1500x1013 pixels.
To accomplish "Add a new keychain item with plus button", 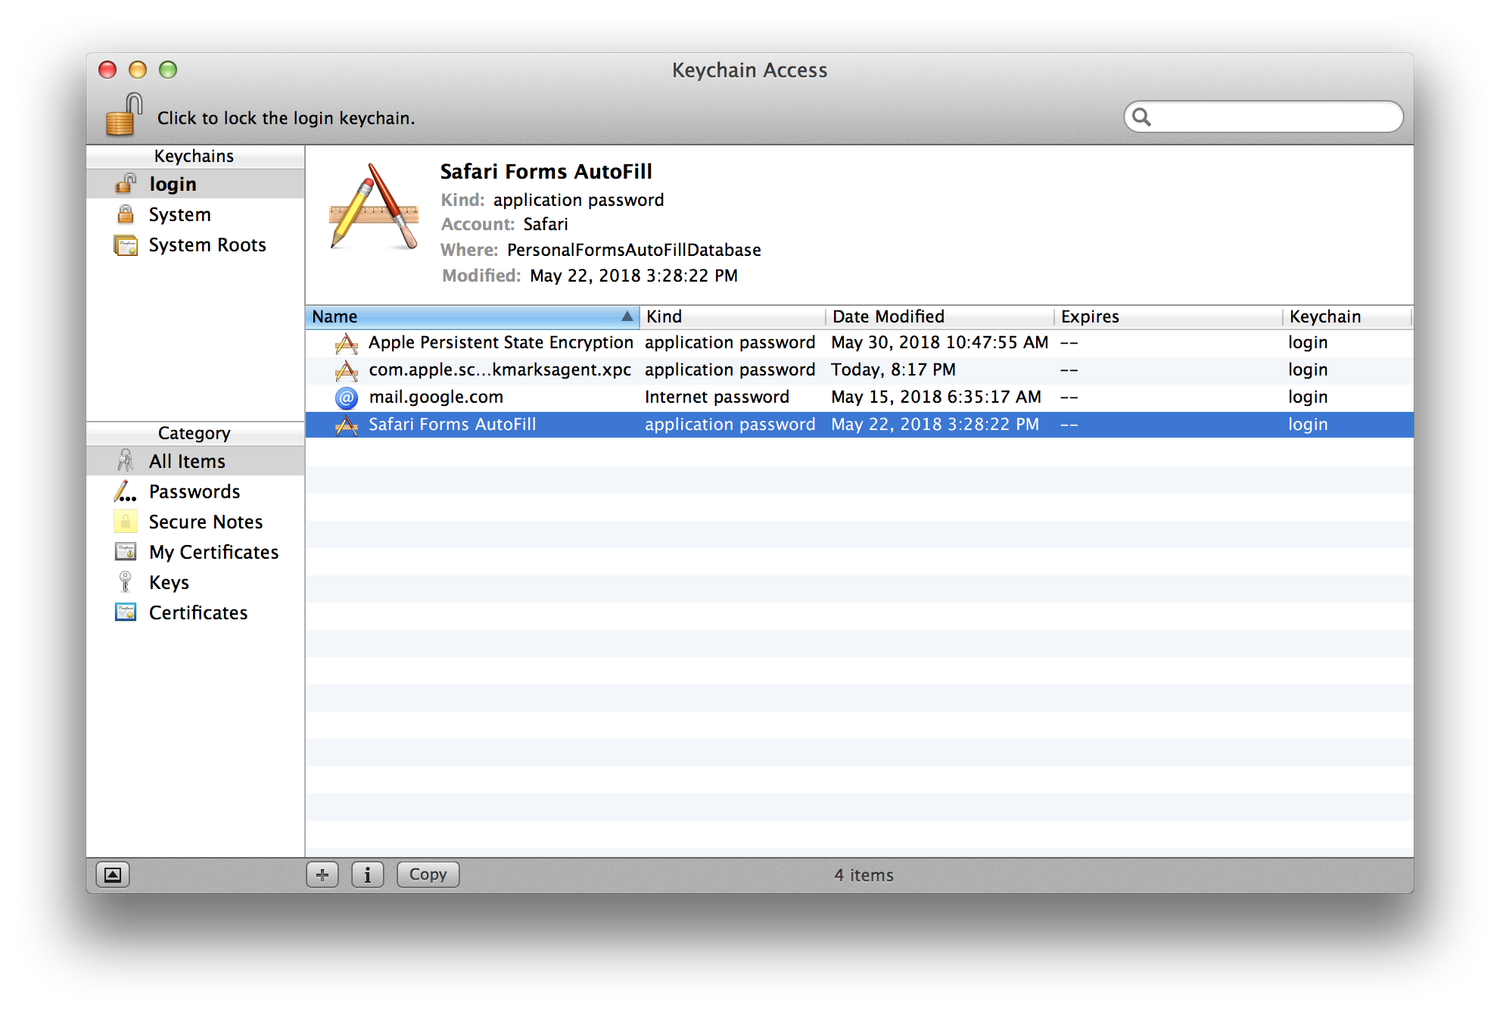I will click(x=322, y=875).
